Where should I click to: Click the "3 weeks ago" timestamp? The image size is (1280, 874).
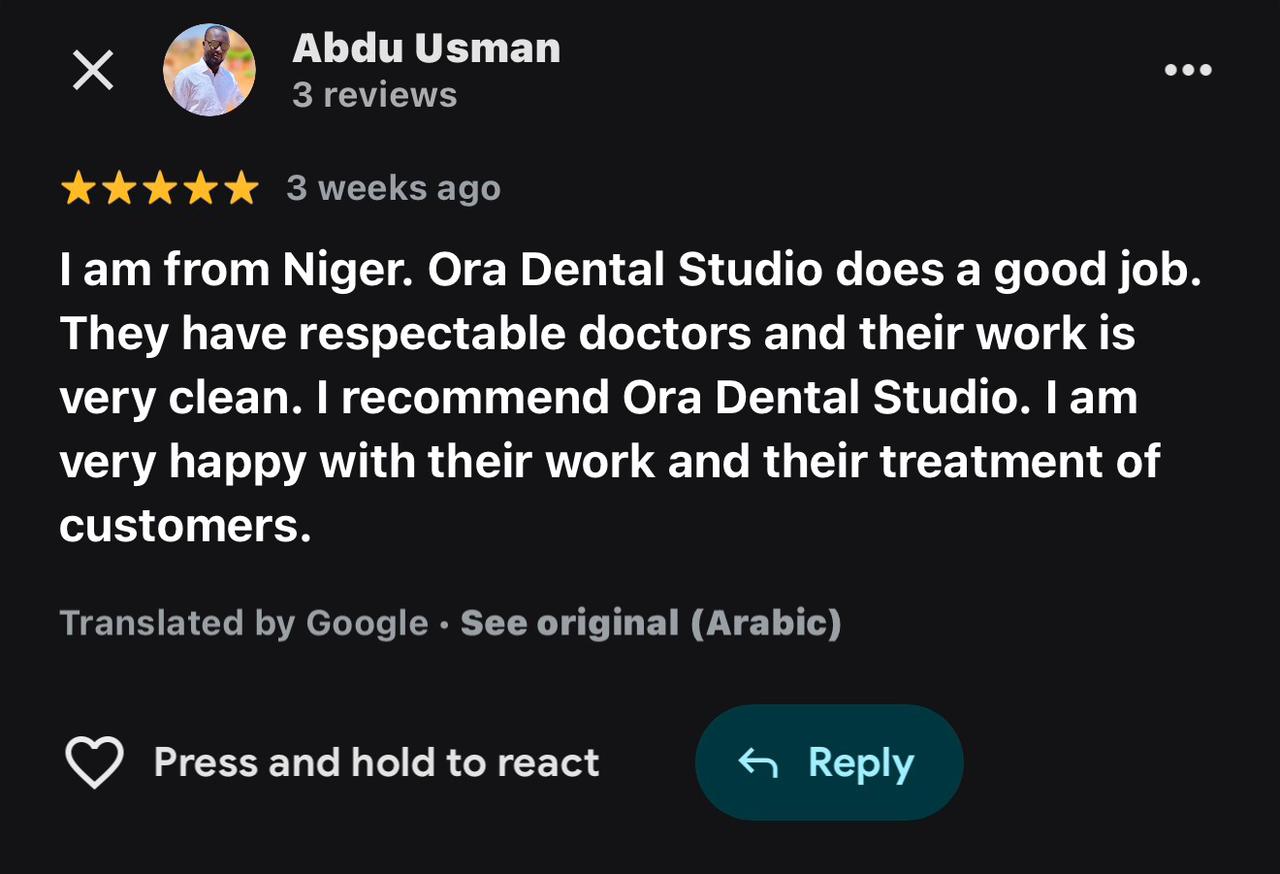[x=393, y=188]
